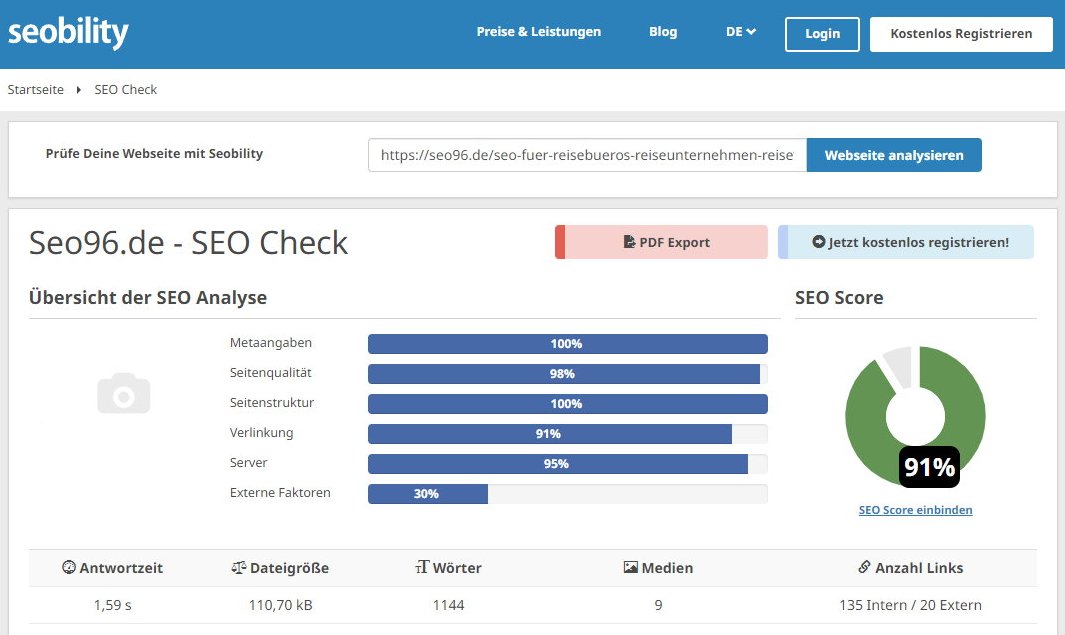Click the Dateigröße scale icon
This screenshot has height=635, width=1065.
click(x=238, y=567)
